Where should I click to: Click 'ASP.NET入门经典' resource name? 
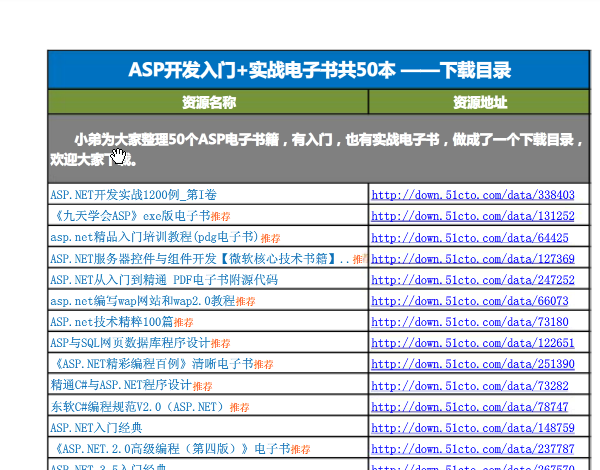(96, 428)
